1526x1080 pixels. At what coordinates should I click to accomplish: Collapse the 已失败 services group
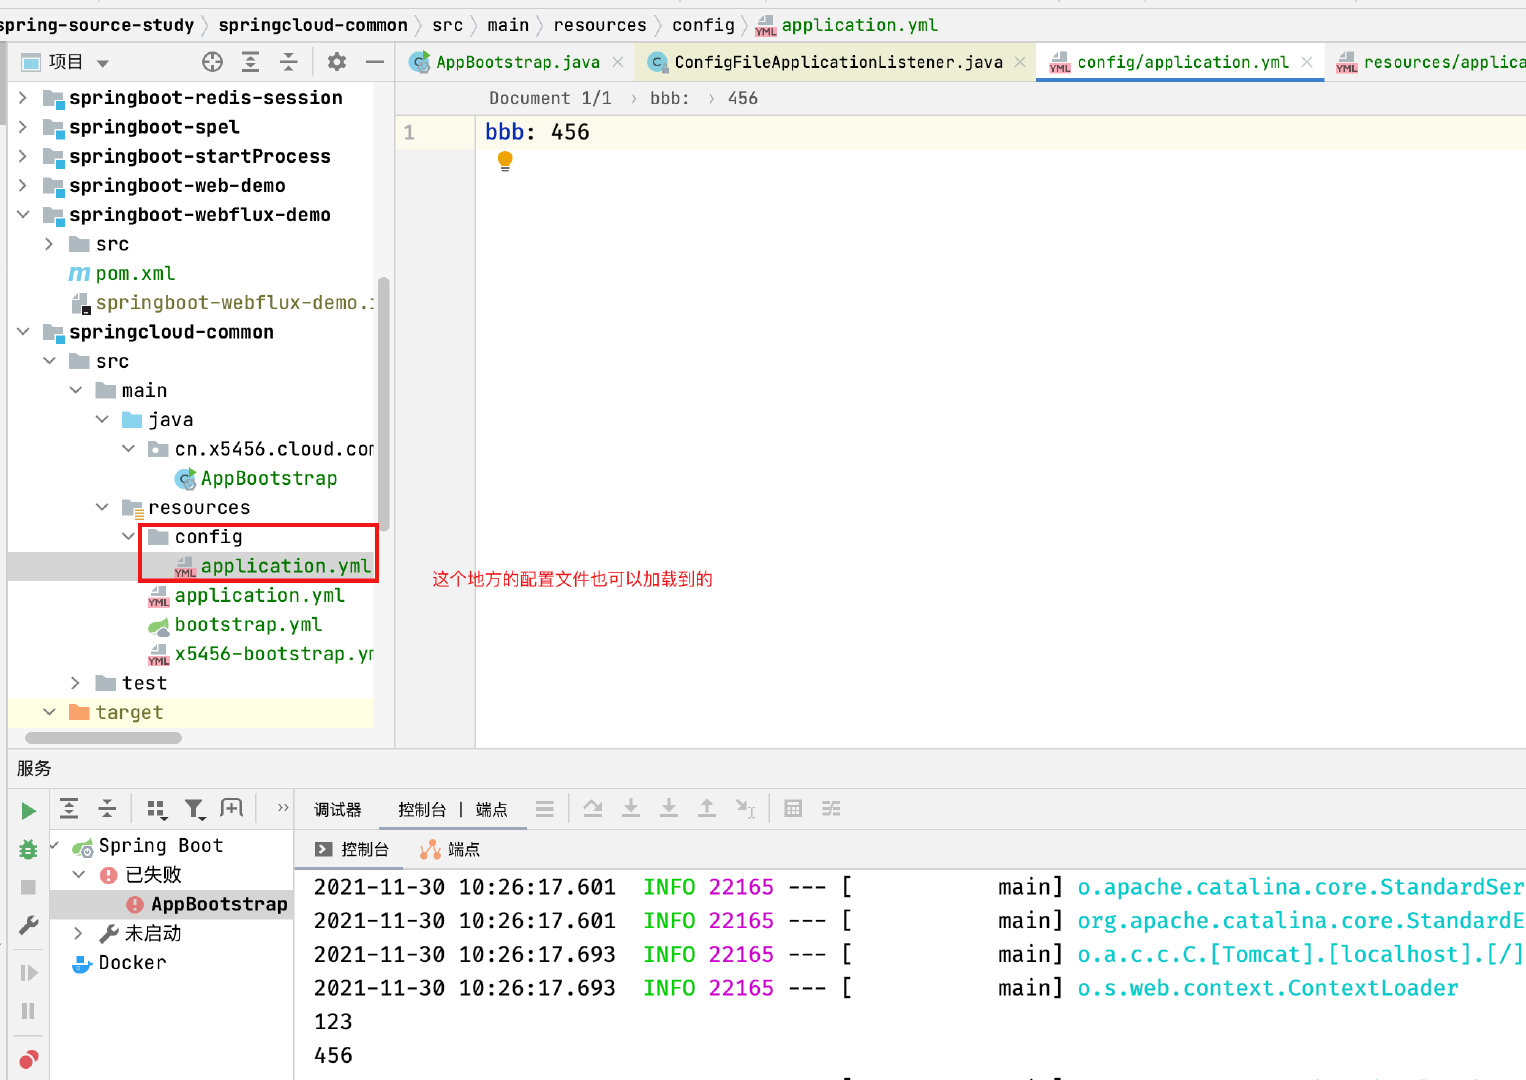(x=80, y=874)
